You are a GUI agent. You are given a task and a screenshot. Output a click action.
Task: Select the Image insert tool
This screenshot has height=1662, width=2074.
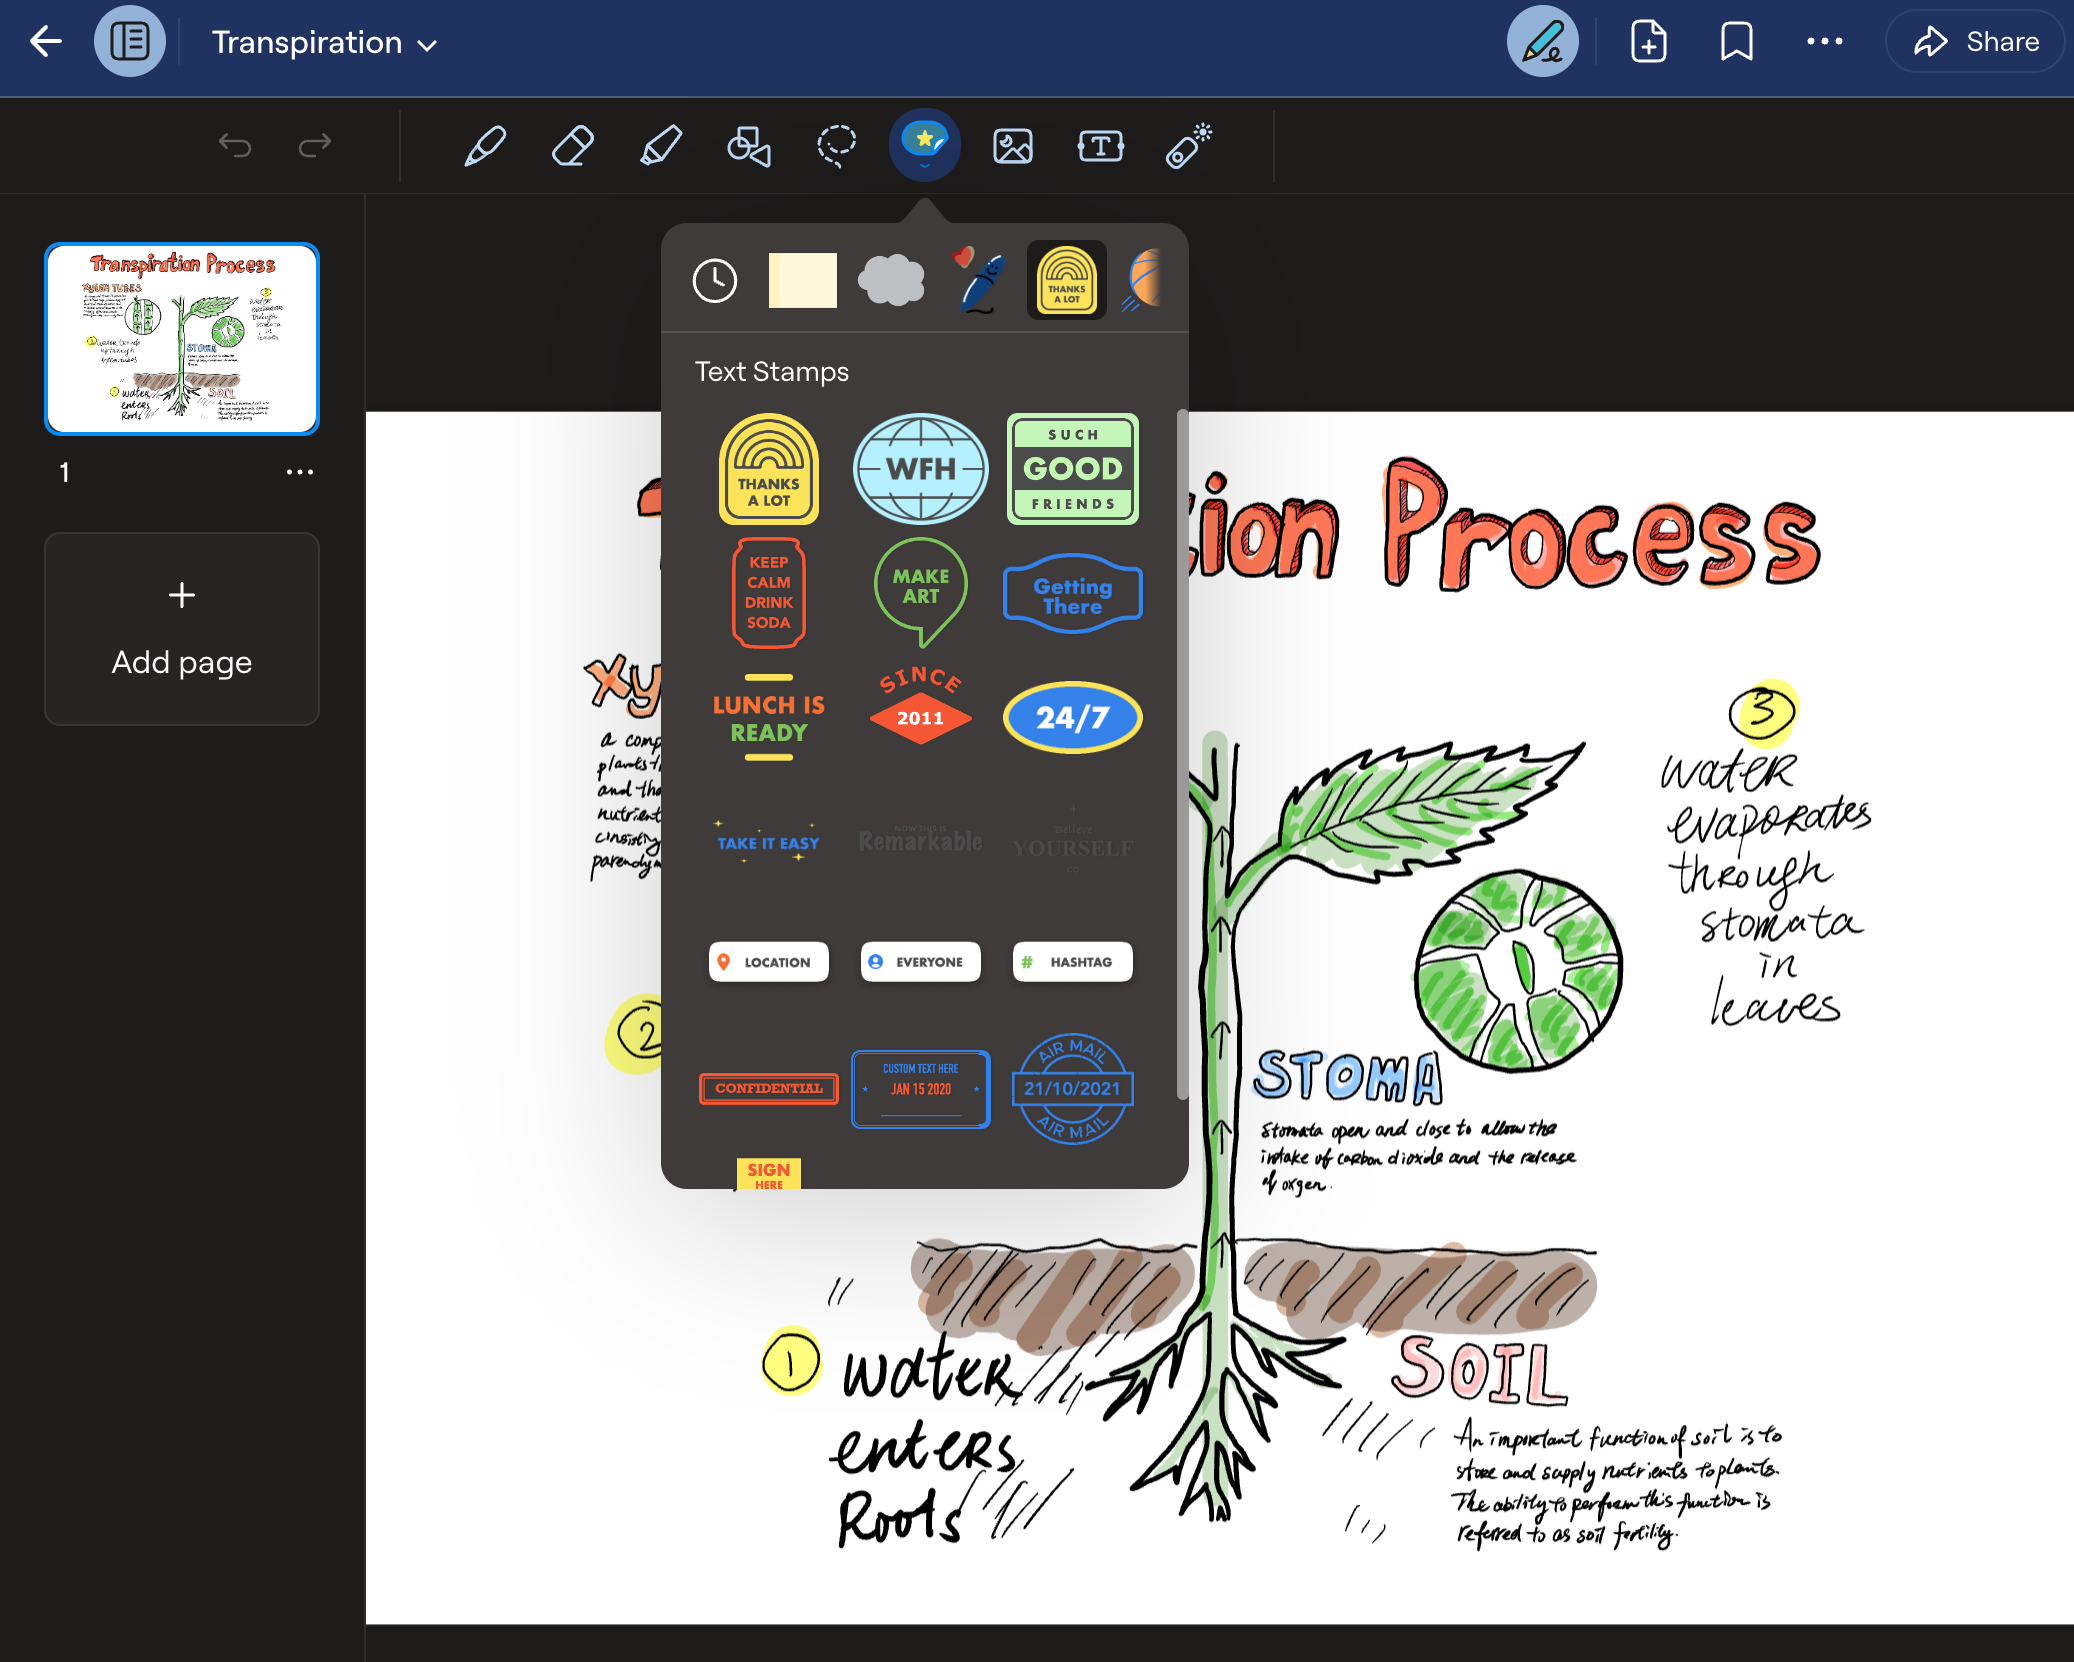(x=1014, y=146)
